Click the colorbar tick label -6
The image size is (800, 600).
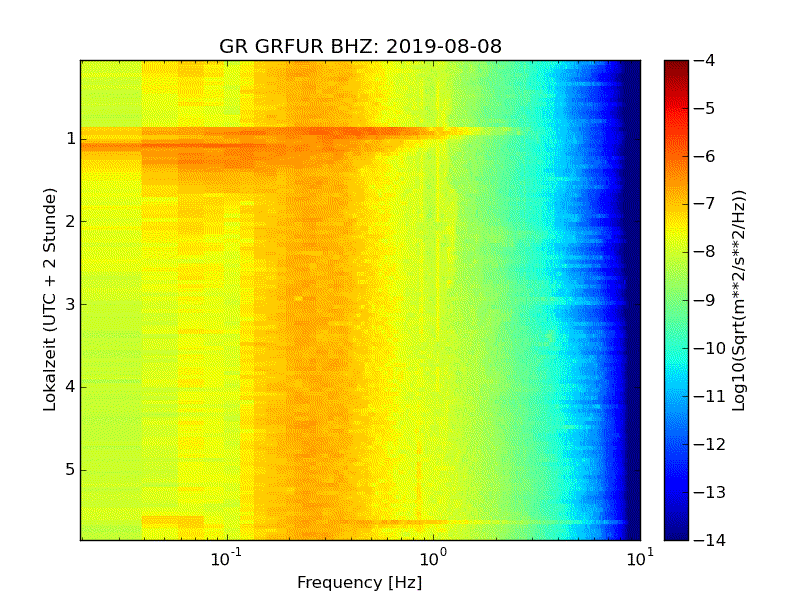click(704, 157)
